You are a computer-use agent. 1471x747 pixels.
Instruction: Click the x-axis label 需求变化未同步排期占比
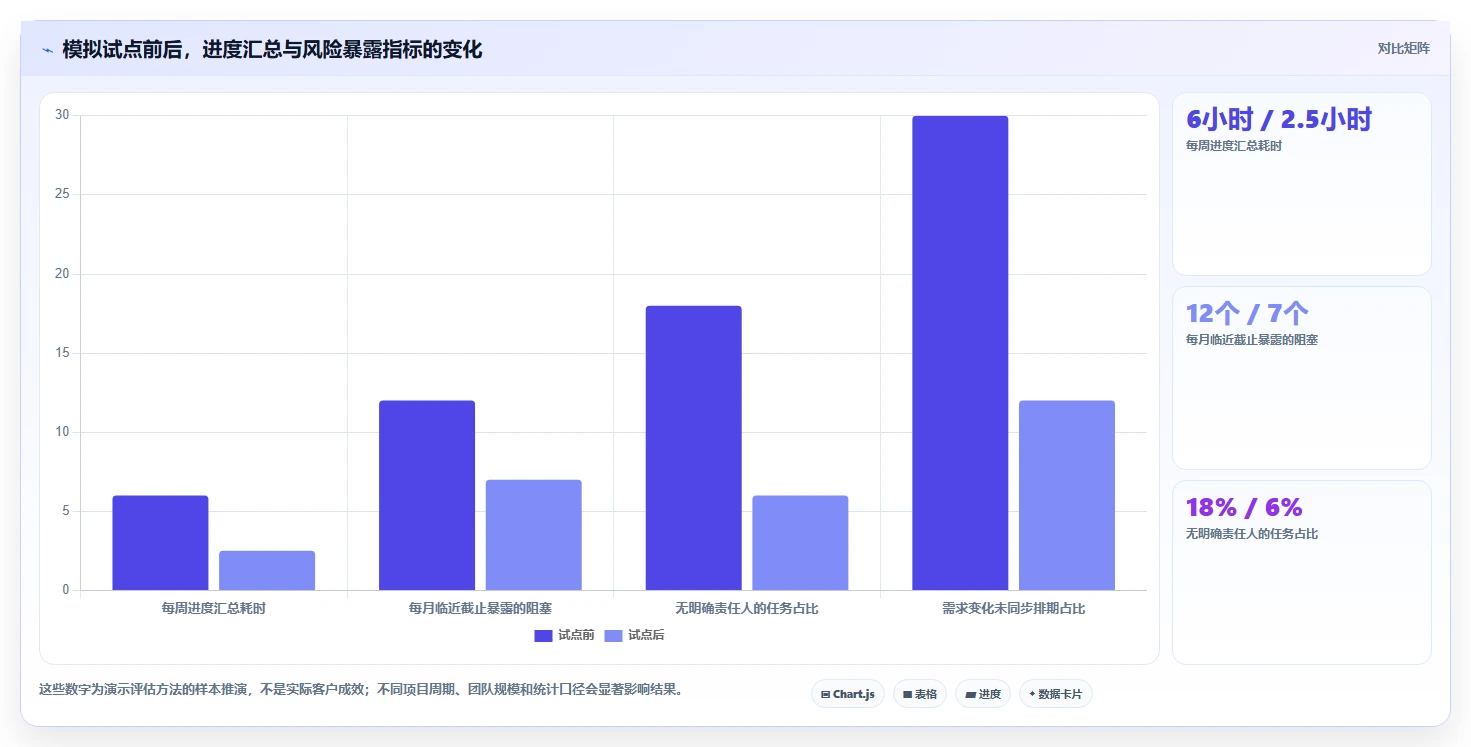(1014, 608)
